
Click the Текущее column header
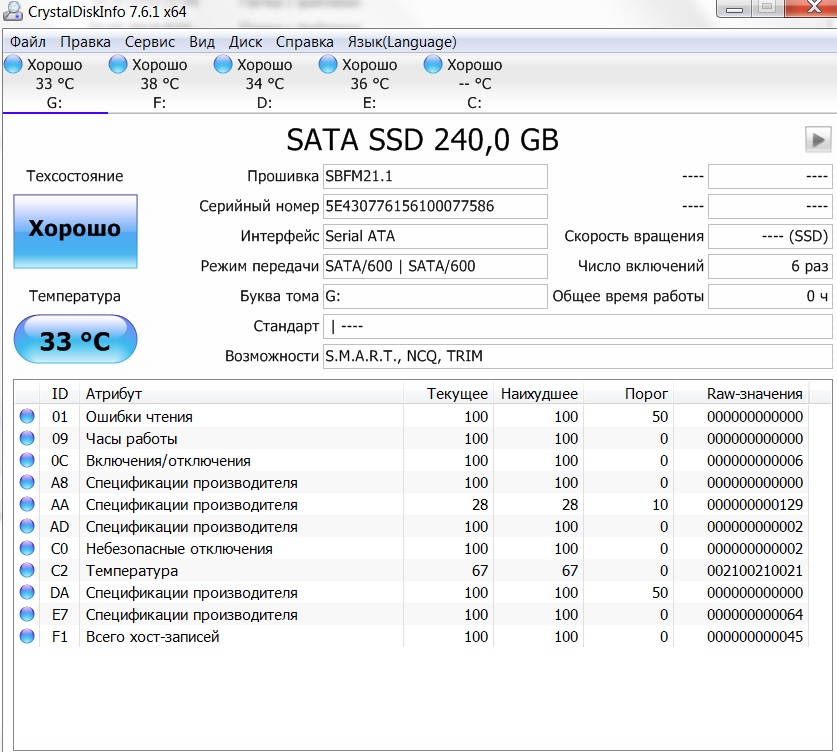448,394
